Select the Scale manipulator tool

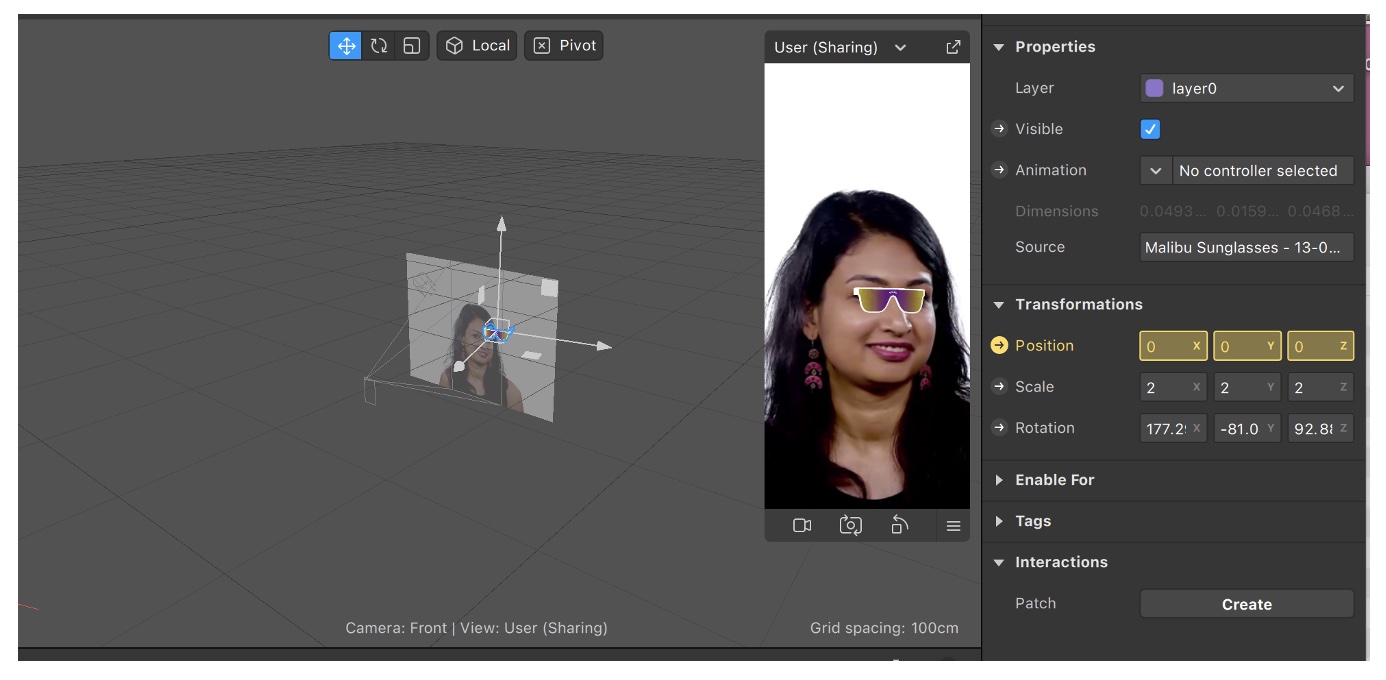[x=412, y=46]
